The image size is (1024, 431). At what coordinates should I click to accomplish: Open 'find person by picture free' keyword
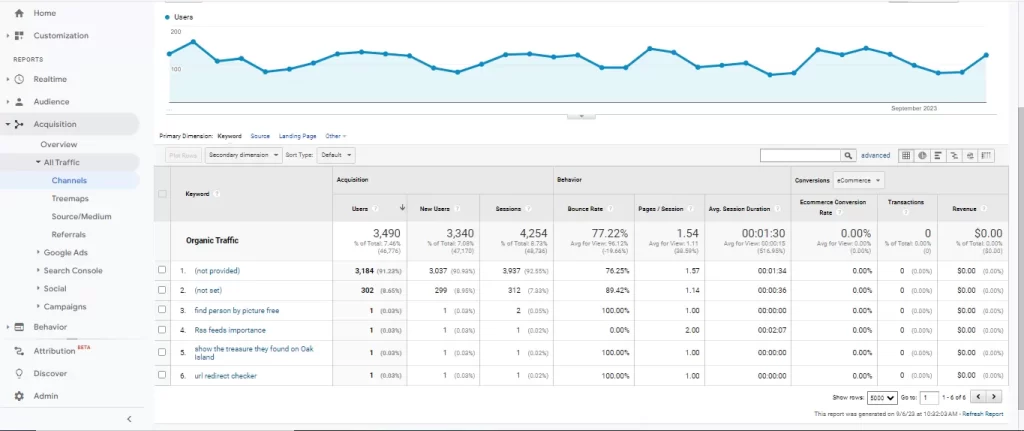coord(236,310)
